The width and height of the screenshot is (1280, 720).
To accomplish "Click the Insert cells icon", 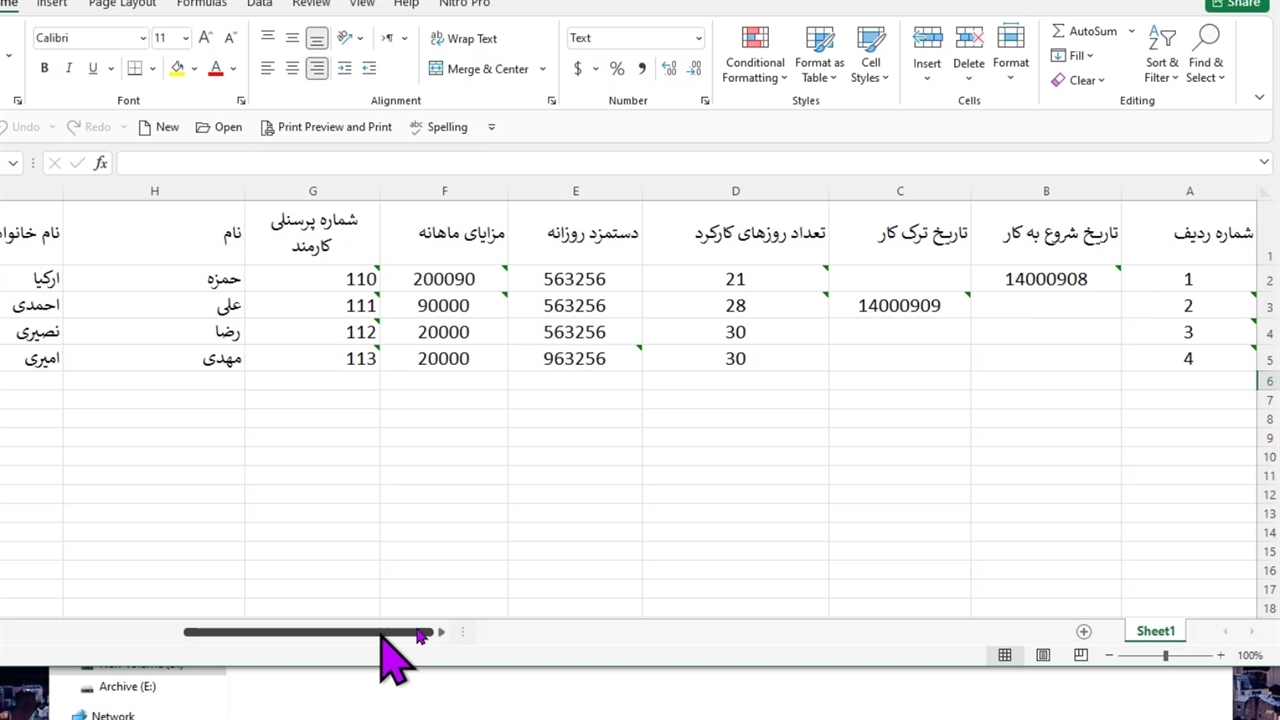I will coord(927,40).
